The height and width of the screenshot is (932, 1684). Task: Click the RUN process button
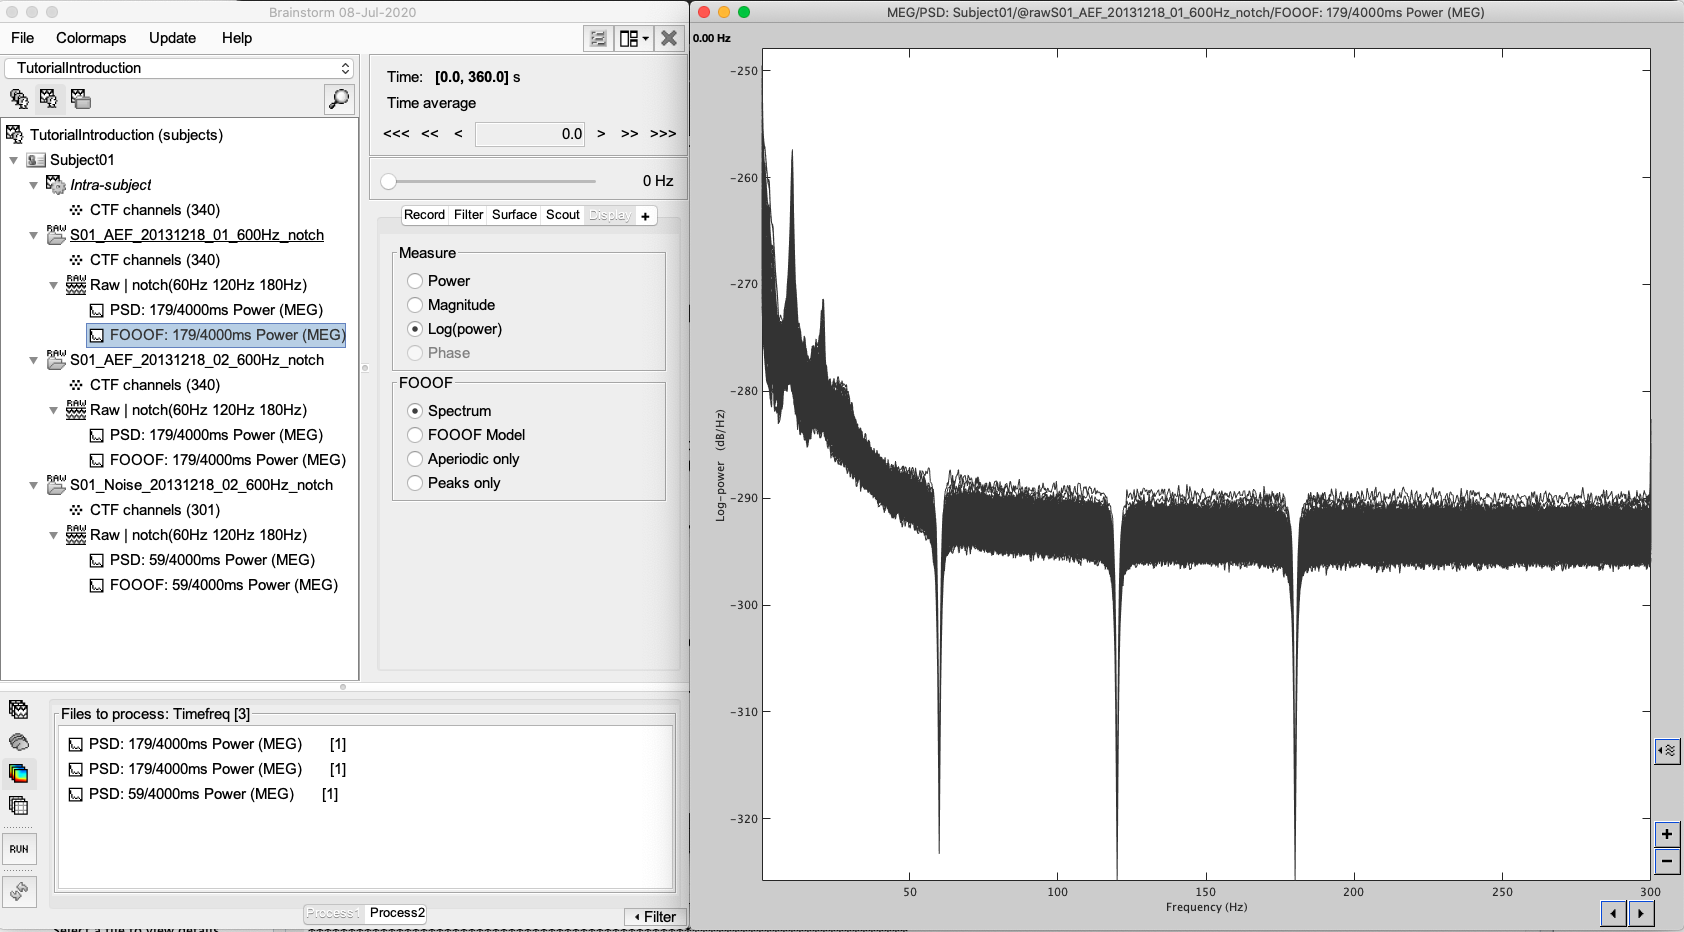(x=19, y=849)
